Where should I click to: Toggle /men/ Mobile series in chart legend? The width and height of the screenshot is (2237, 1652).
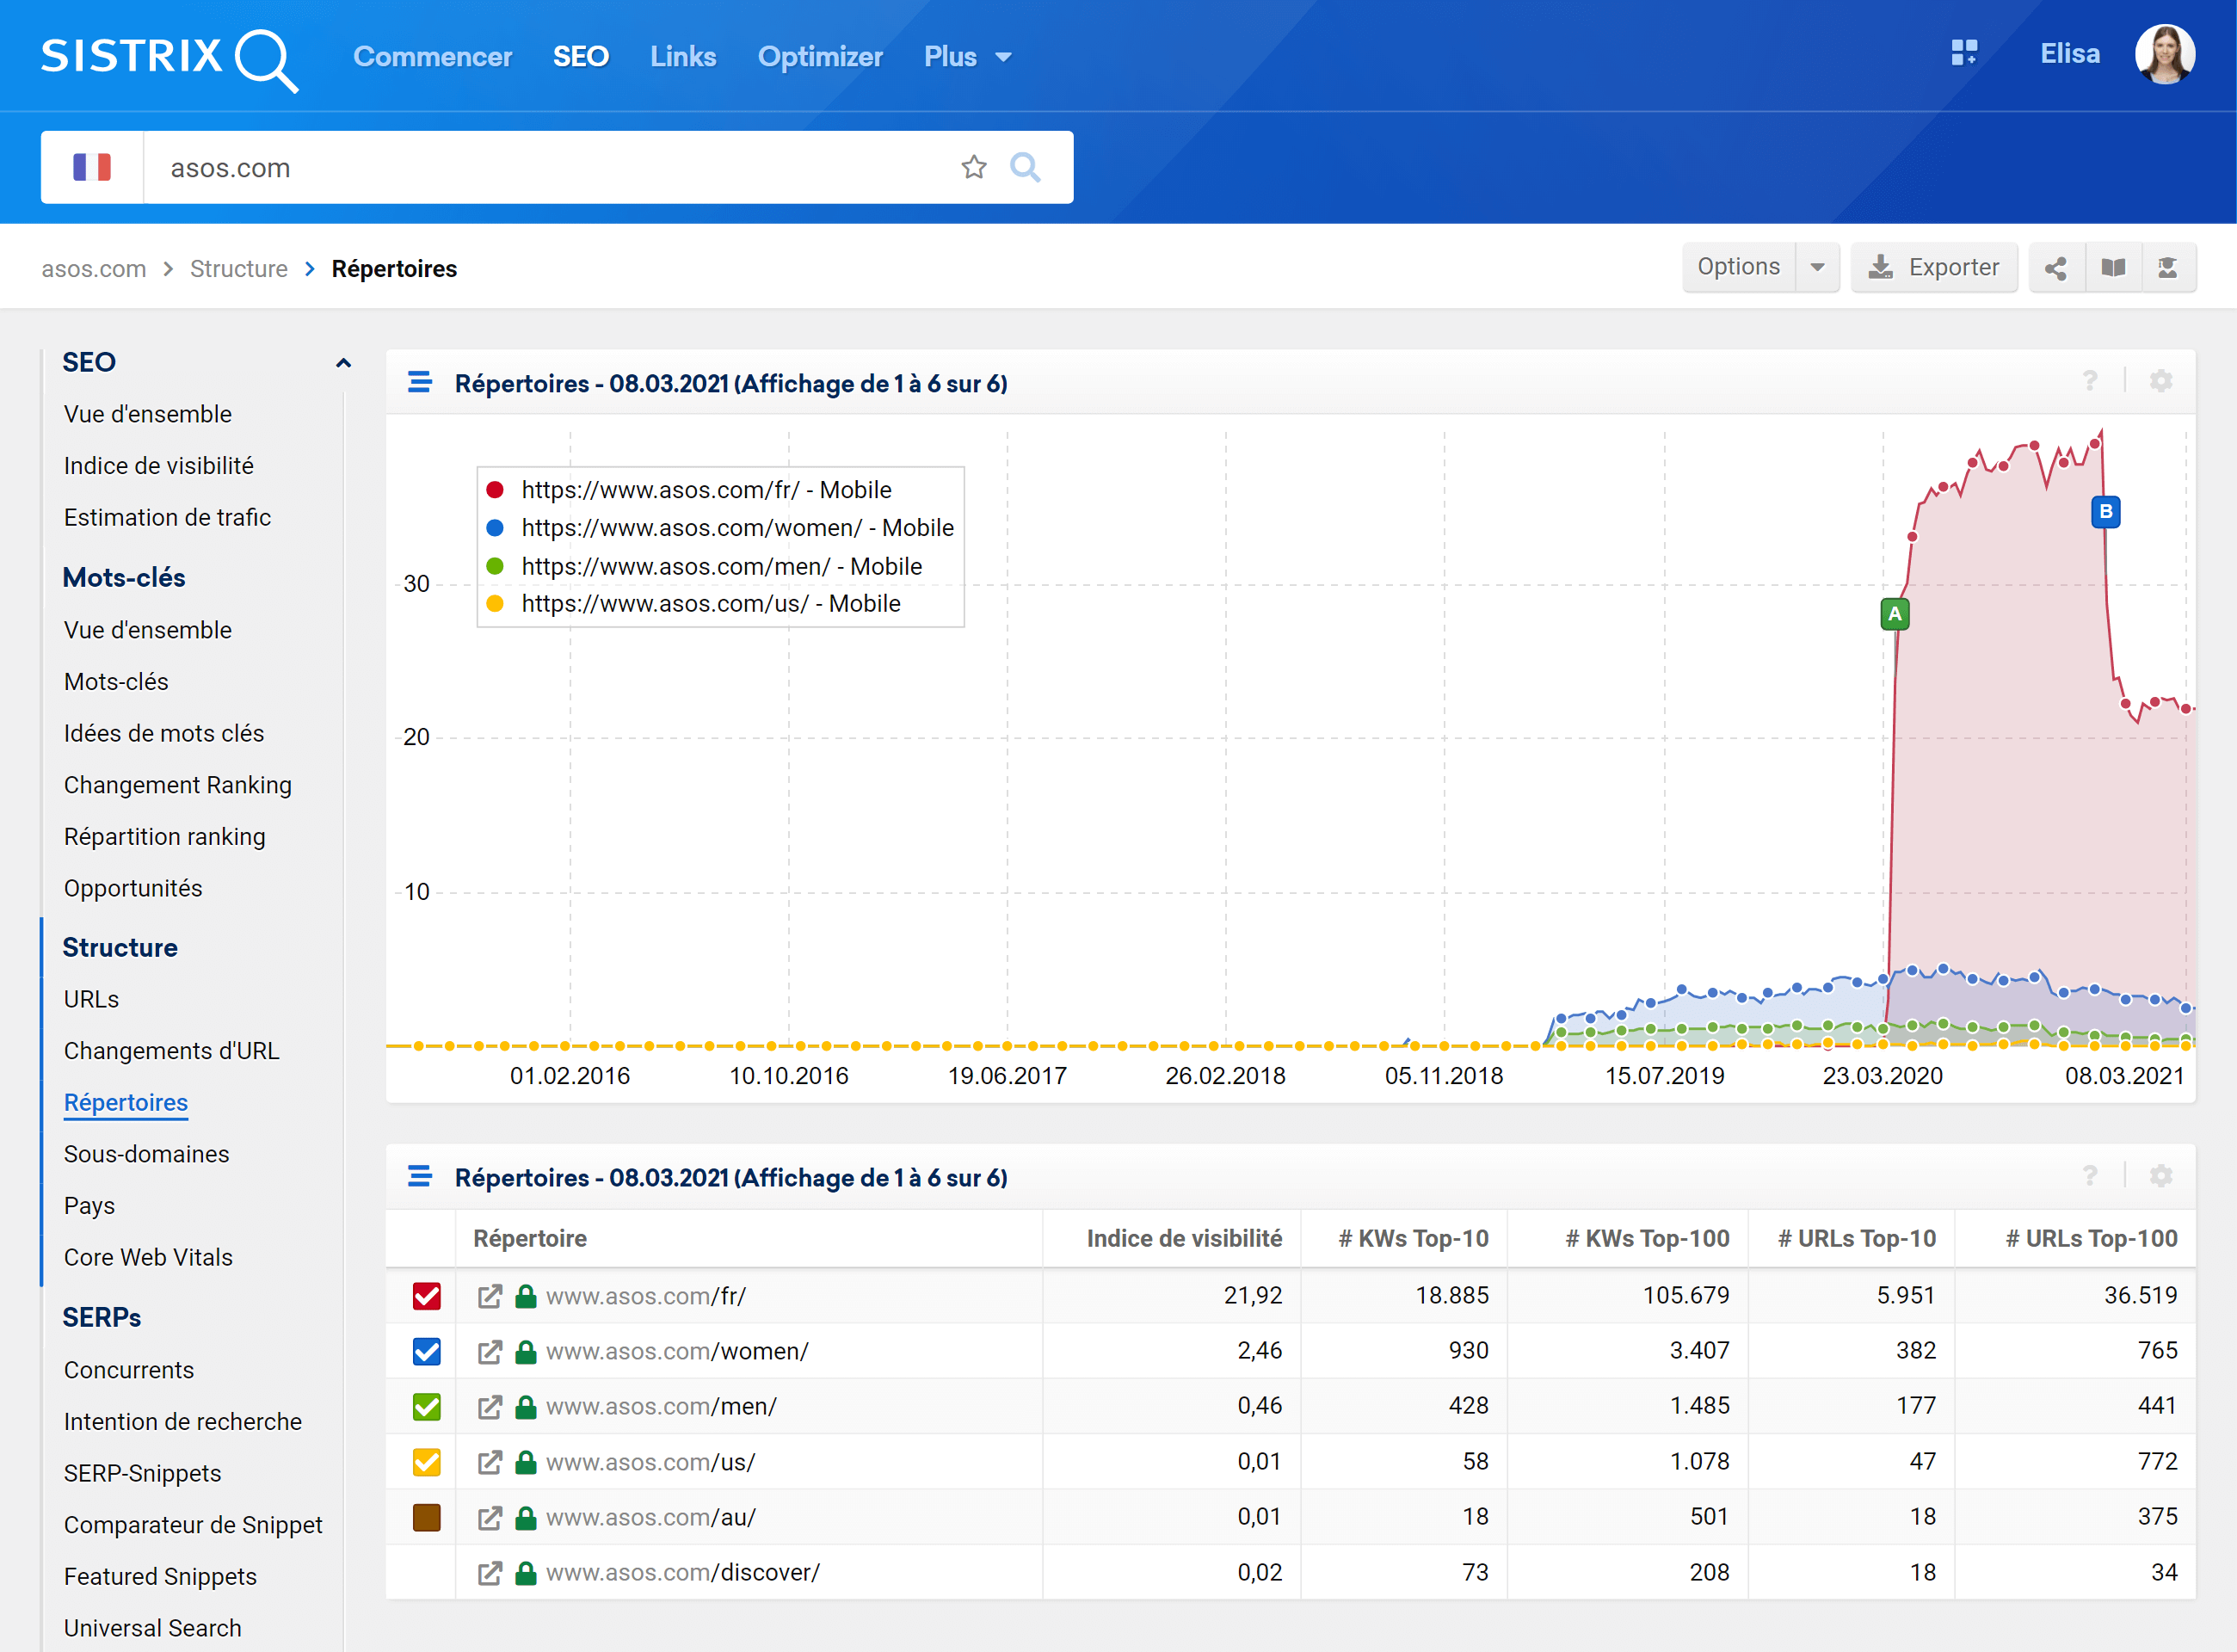tap(703, 566)
